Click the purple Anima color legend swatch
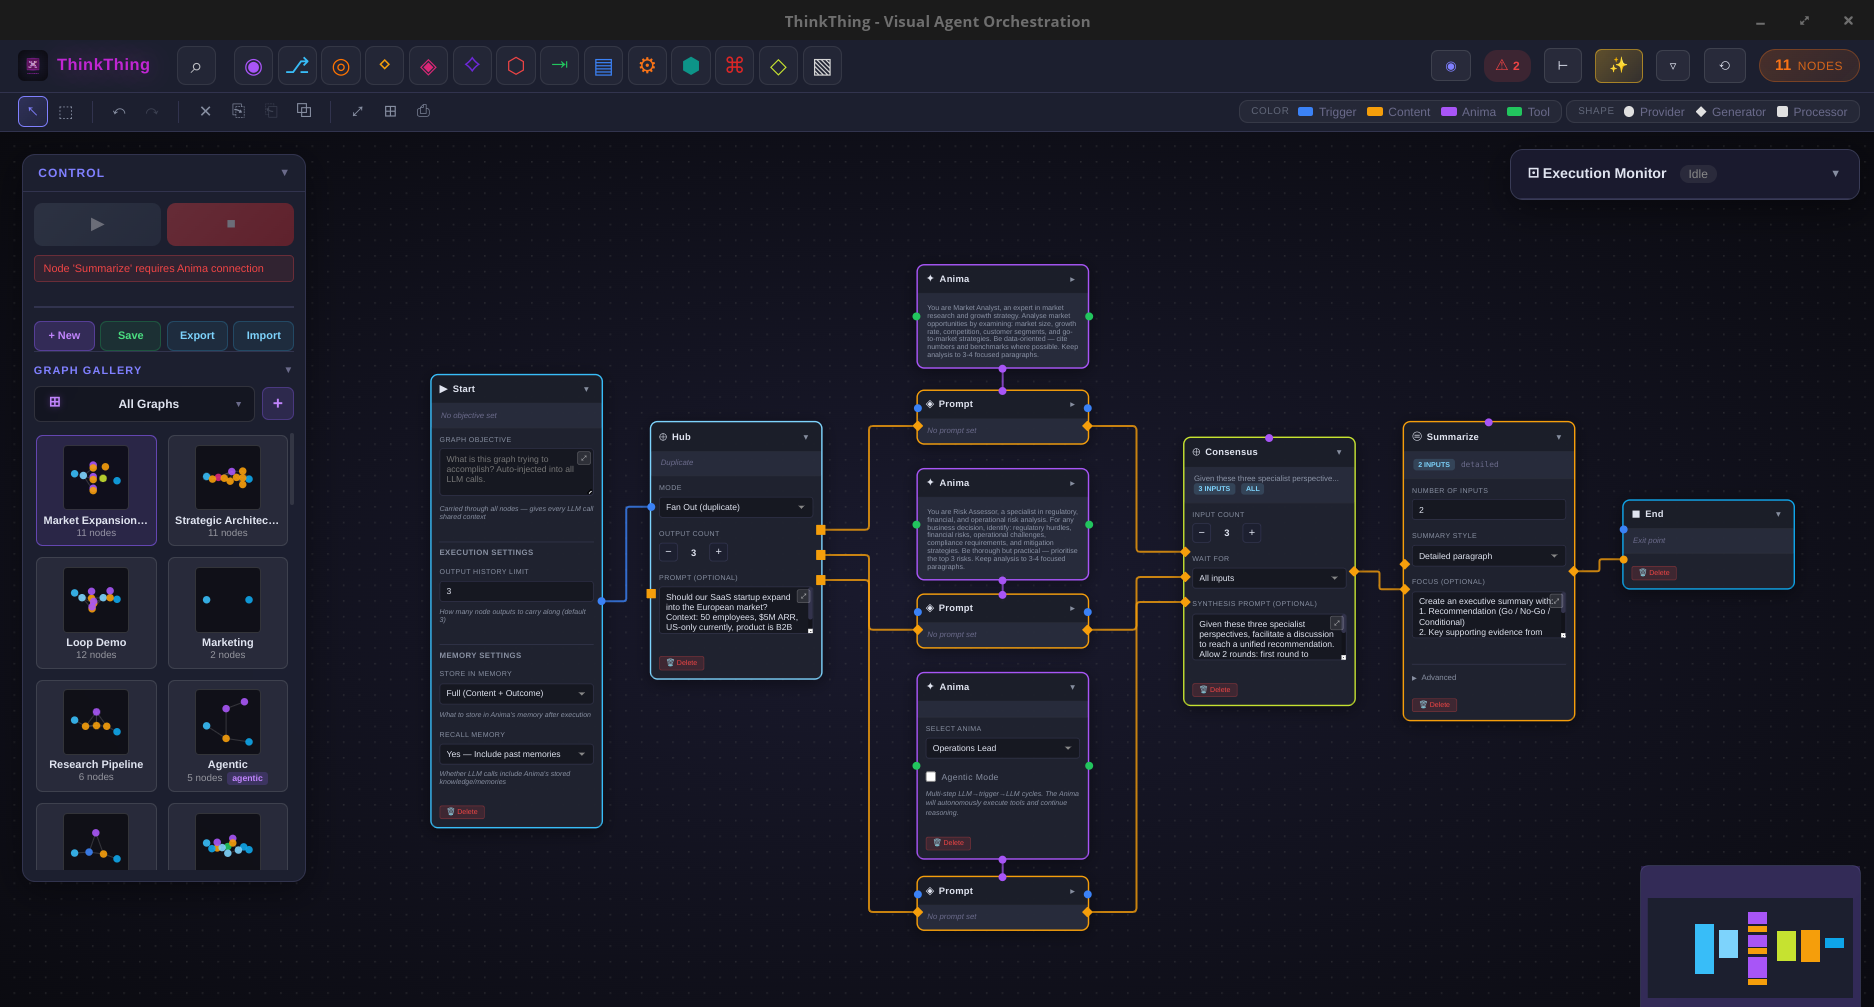 1448,112
